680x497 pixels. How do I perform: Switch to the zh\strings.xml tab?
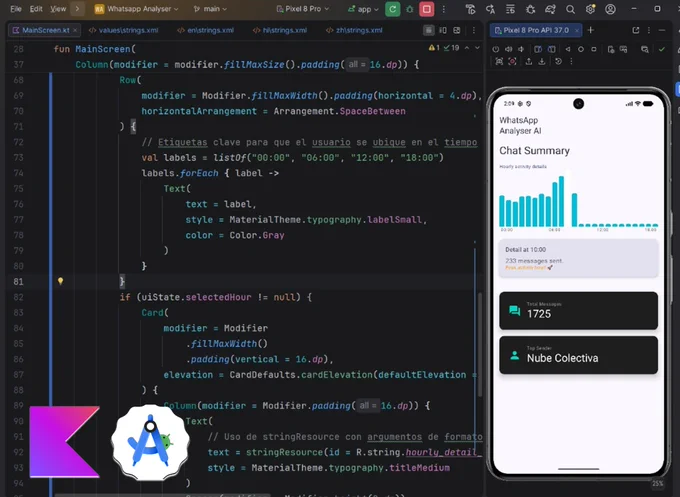(x=354, y=30)
